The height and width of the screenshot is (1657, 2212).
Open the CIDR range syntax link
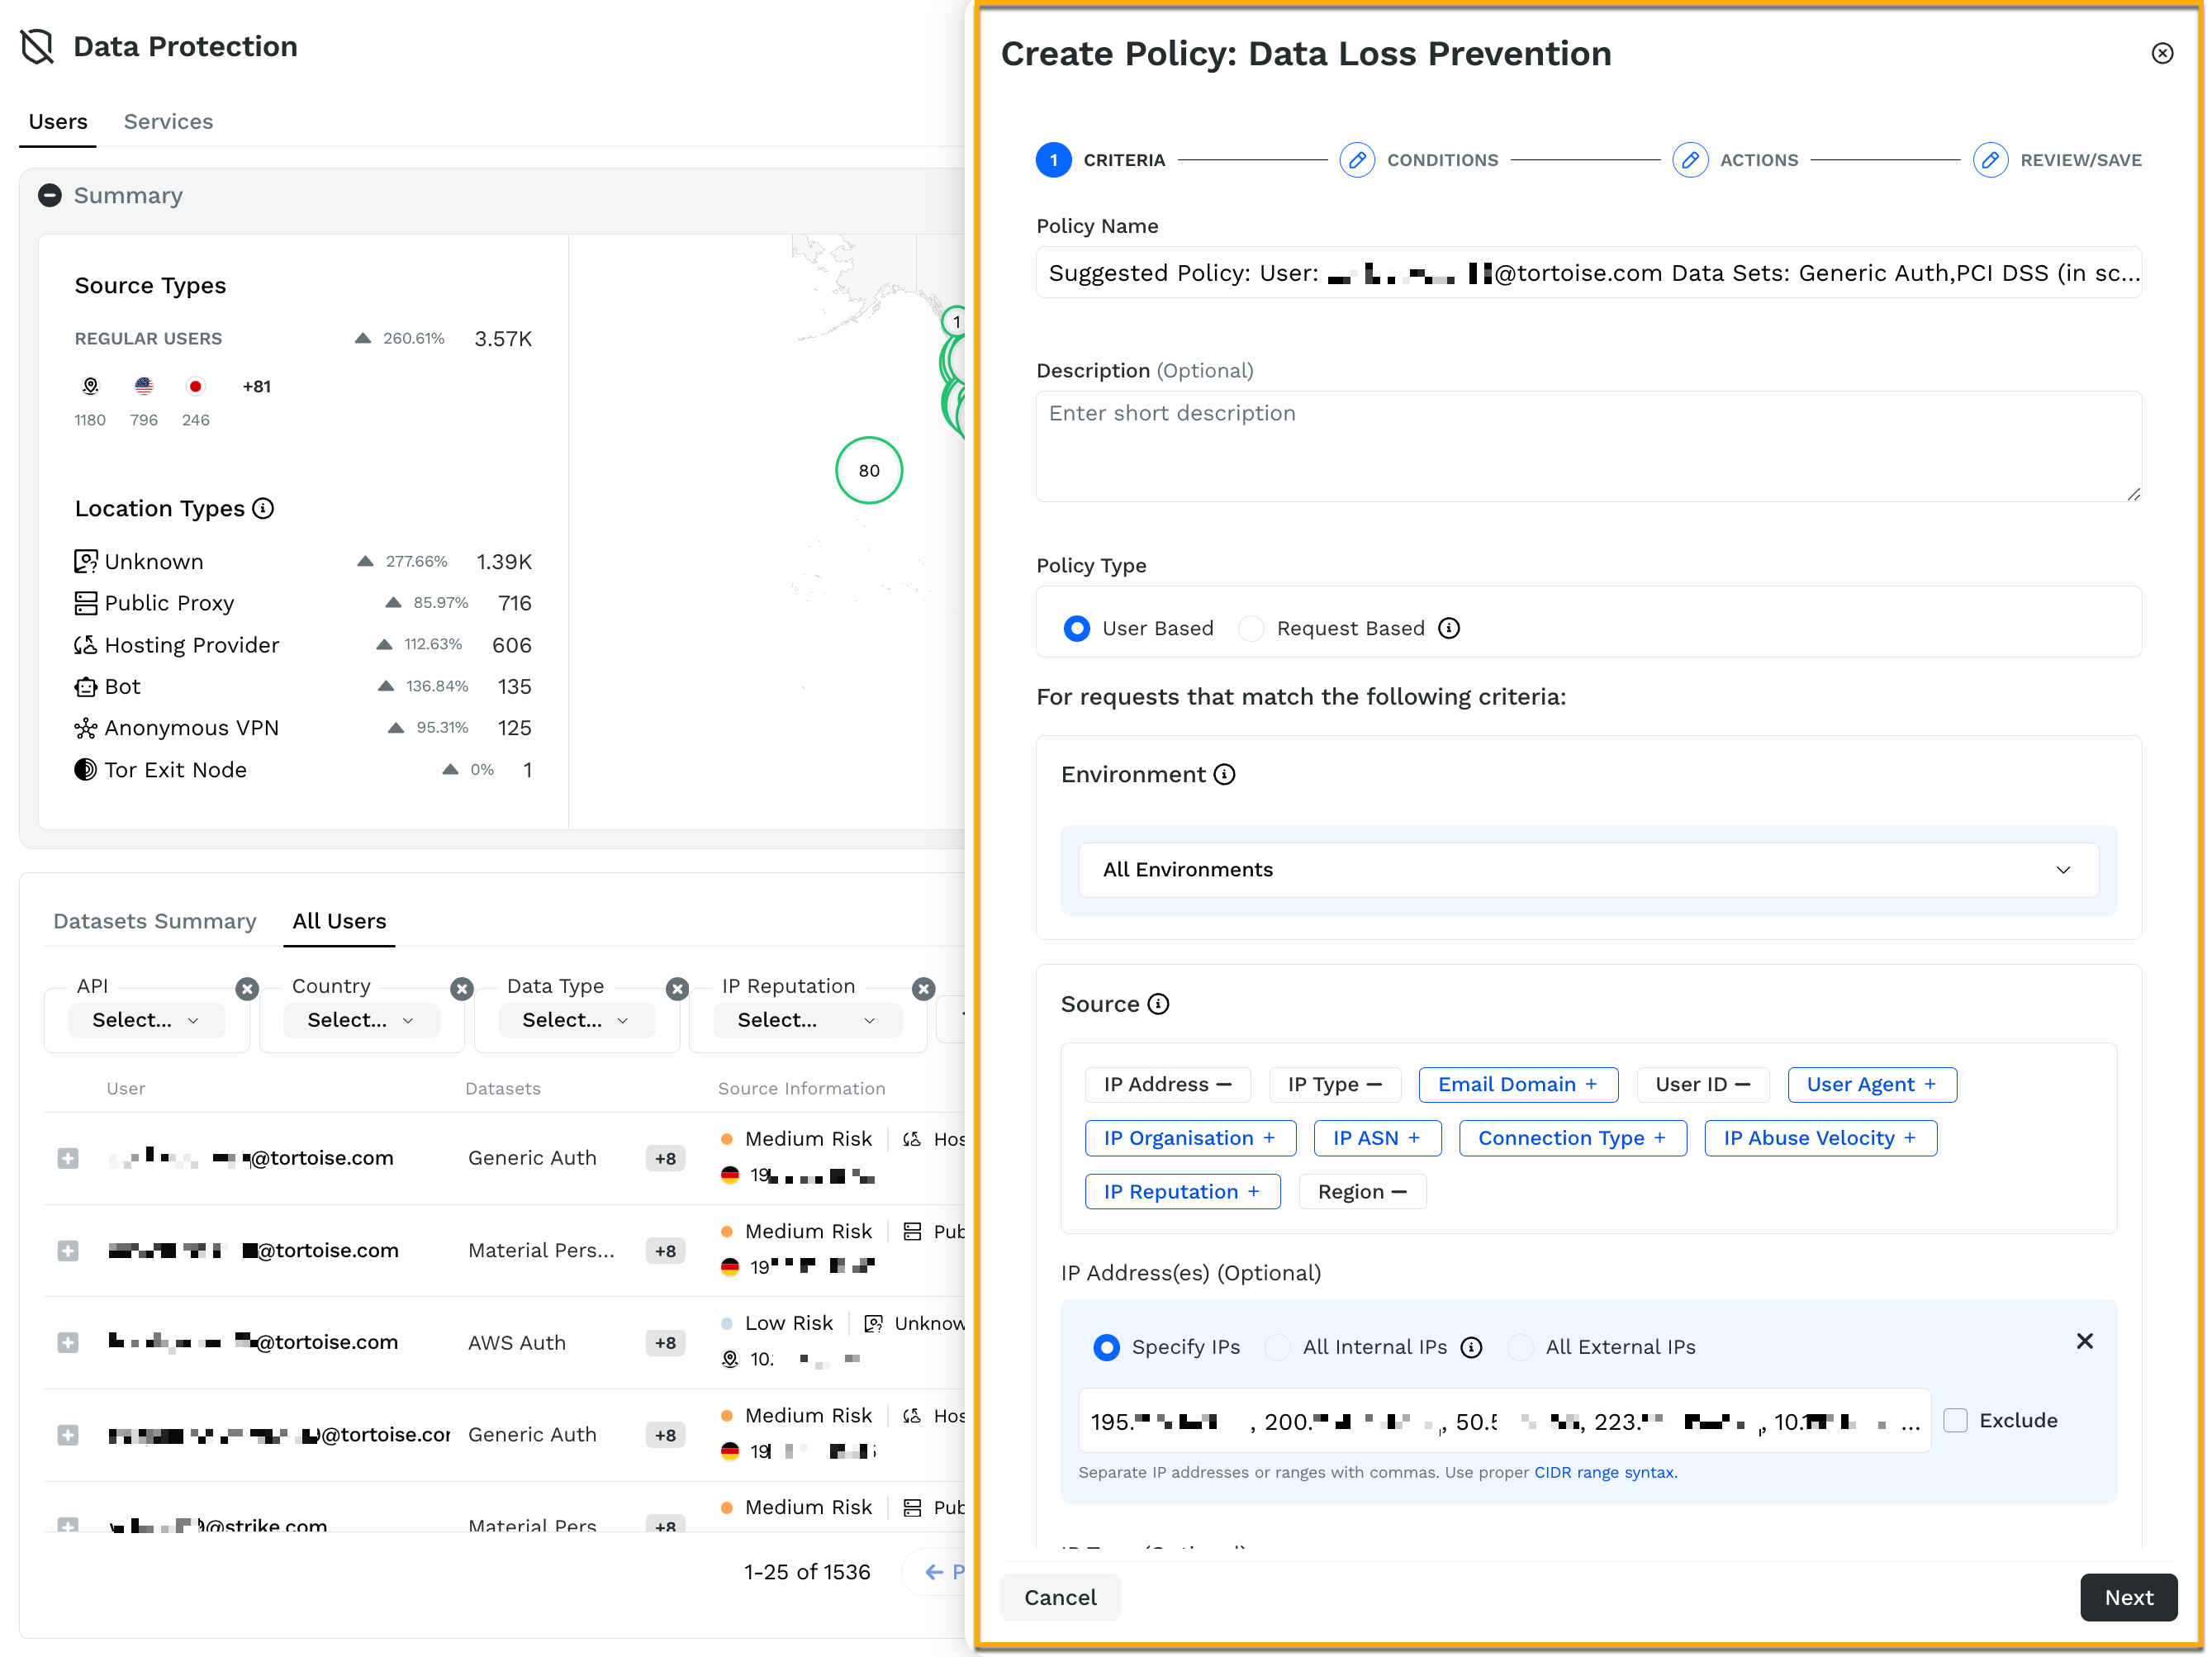click(x=1604, y=1472)
